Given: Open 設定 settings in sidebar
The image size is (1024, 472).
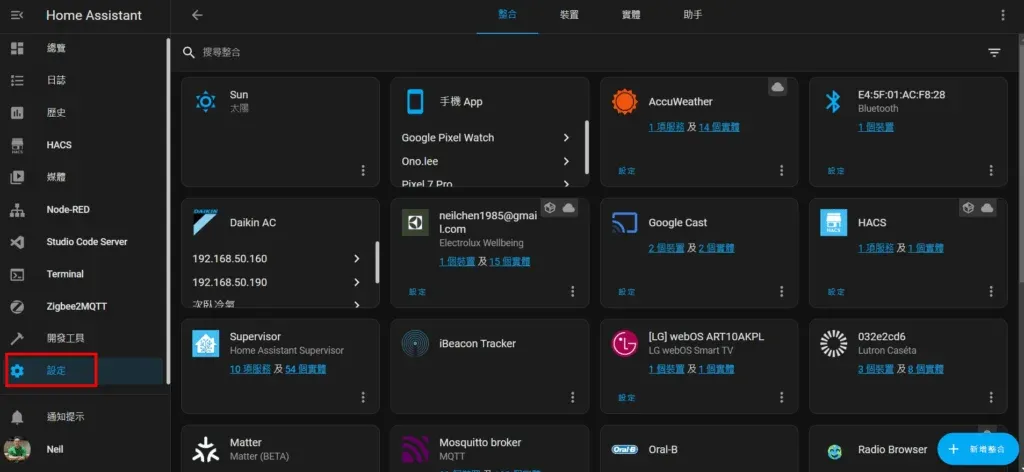Looking at the screenshot, I should click(84, 371).
